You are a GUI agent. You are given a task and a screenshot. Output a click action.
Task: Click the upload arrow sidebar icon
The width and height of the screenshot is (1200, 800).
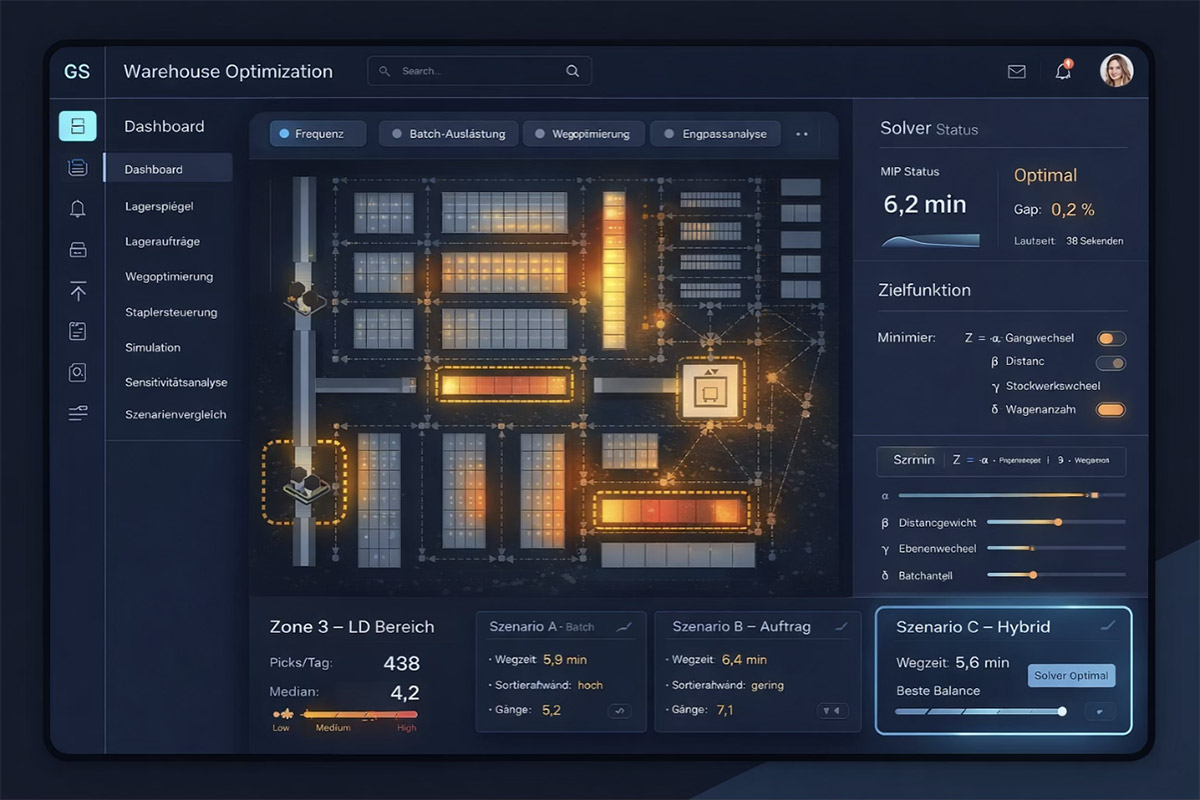tap(77, 291)
